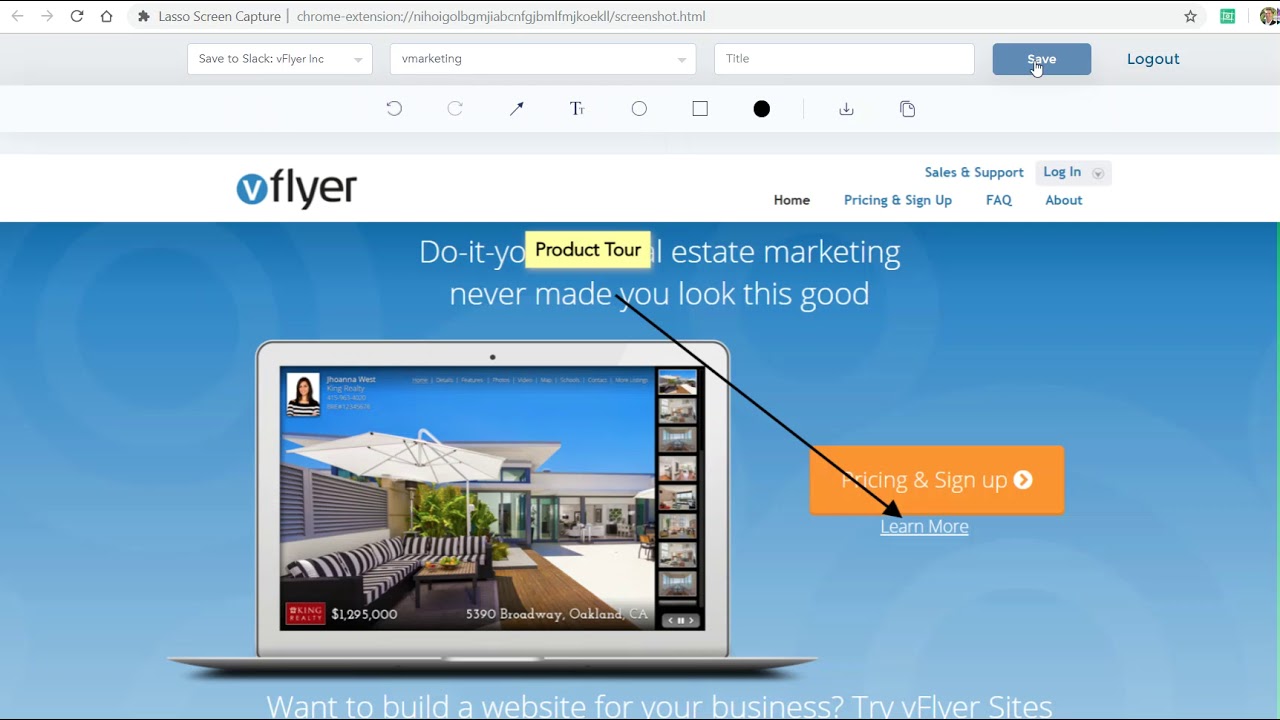Select the rectangle shape tool
The height and width of the screenshot is (720, 1280).
pyautogui.click(x=700, y=109)
